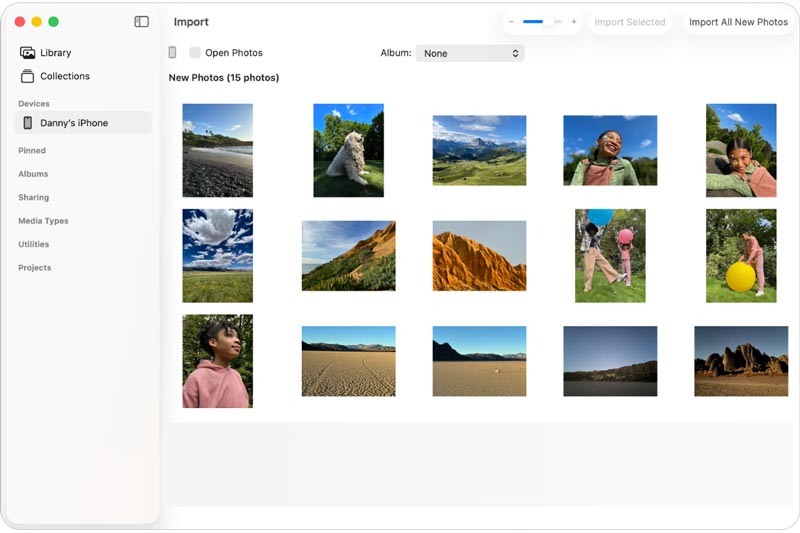Open the Album None dropdown

click(470, 53)
